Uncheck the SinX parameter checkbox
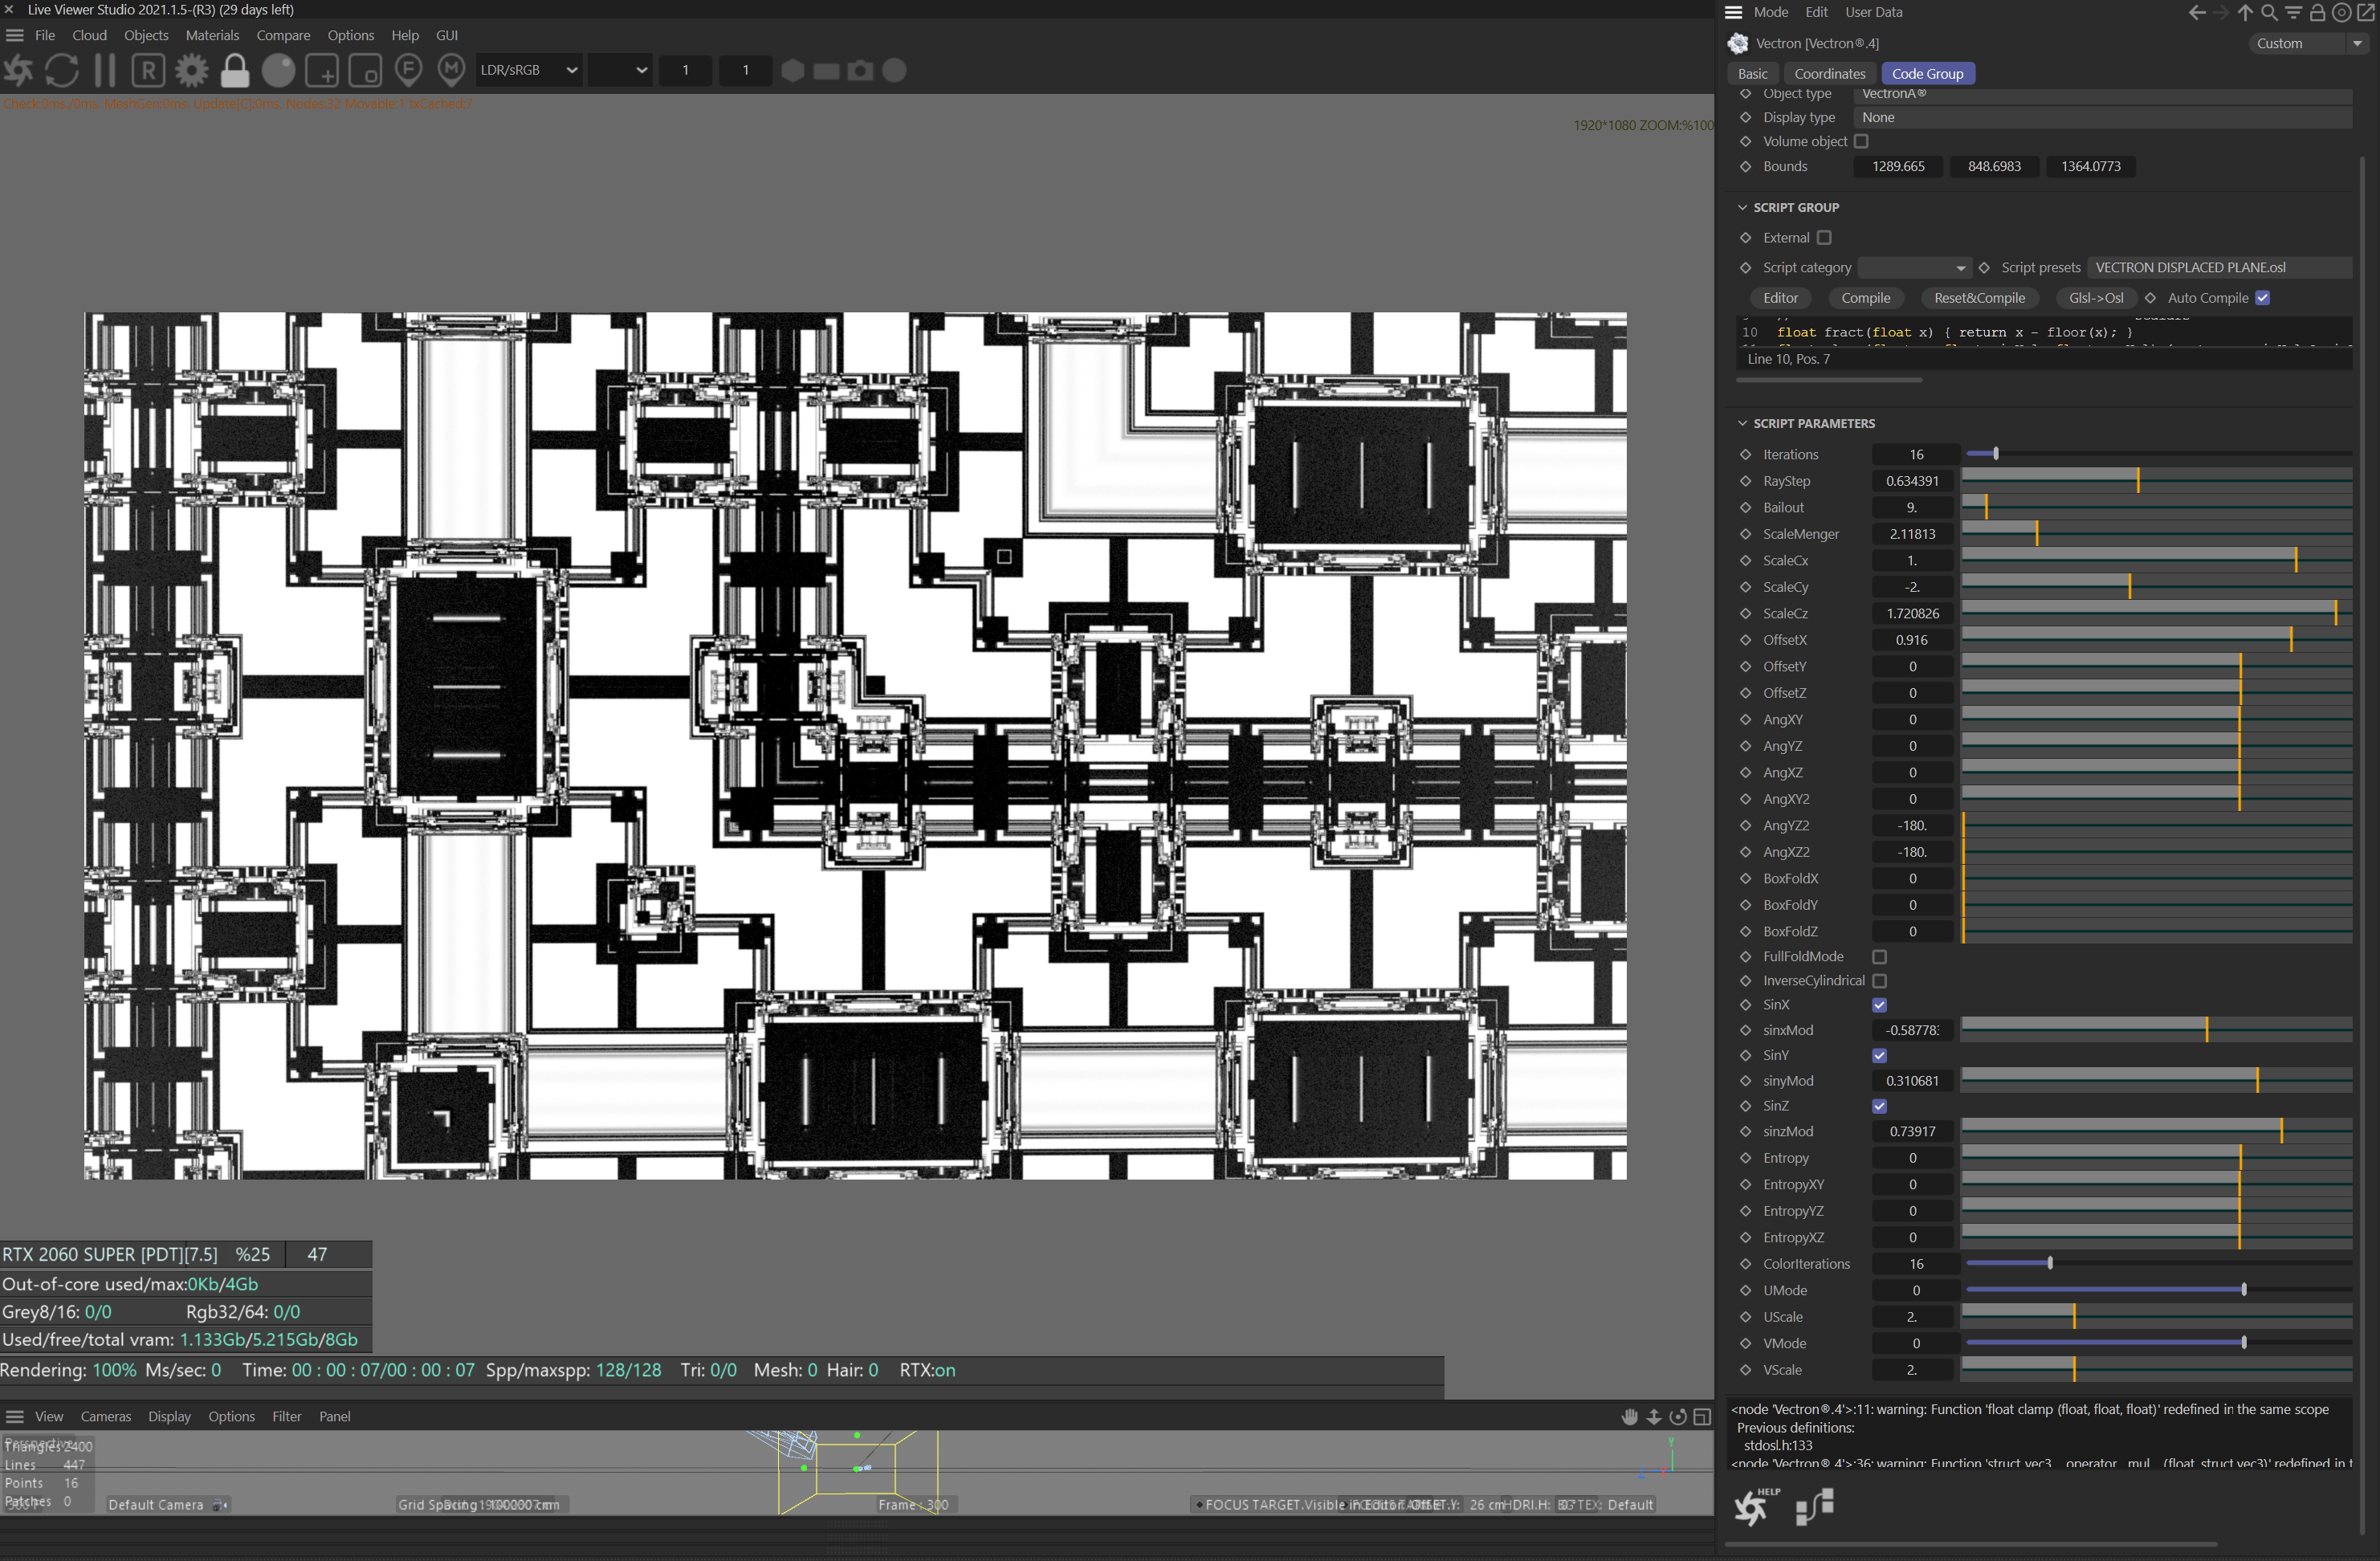Viewport: 2380px width, 1561px height. tap(1879, 1005)
